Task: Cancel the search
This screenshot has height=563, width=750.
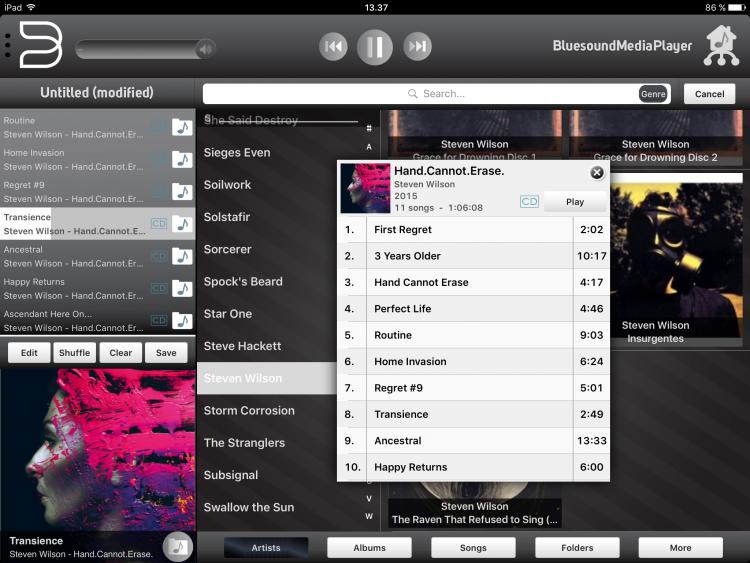Action: click(x=709, y=94)
